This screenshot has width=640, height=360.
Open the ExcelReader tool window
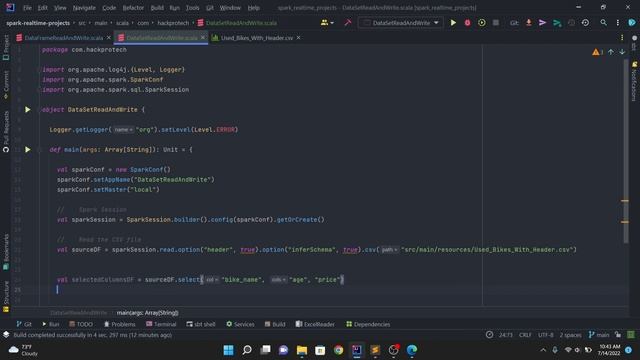315,324
